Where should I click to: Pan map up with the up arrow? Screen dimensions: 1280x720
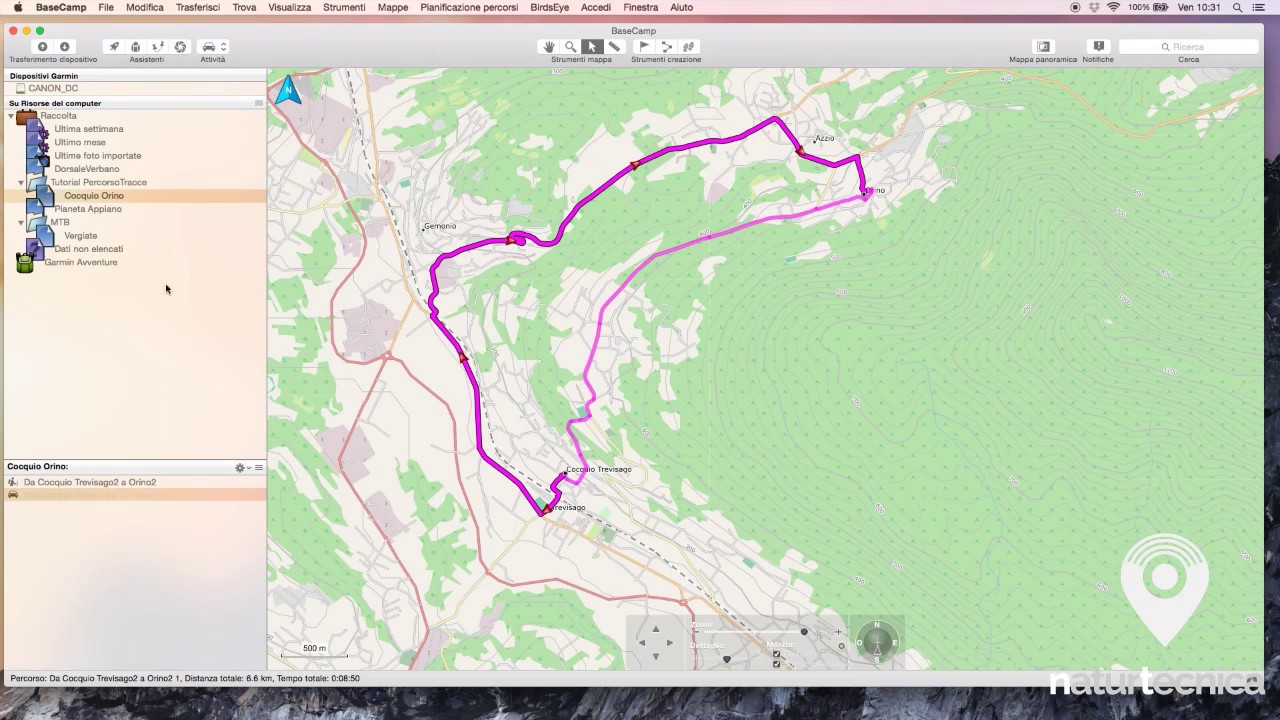point(656,629)
